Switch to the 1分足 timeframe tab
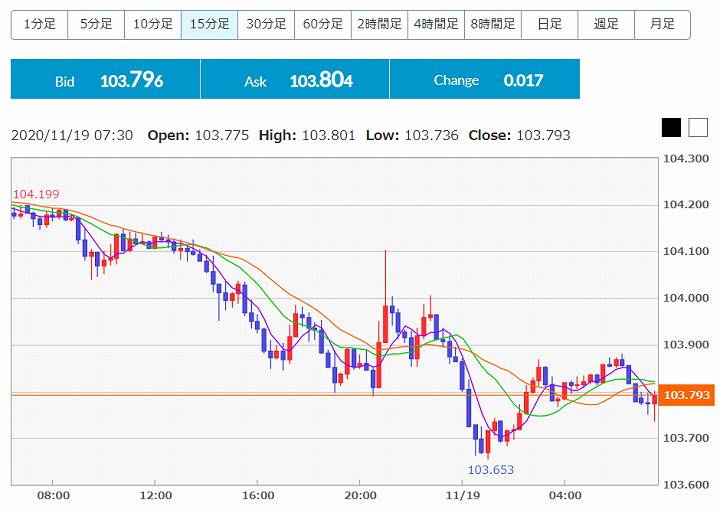Image resolution: width=720 pixels, height=513 pixels. (39, 24)
